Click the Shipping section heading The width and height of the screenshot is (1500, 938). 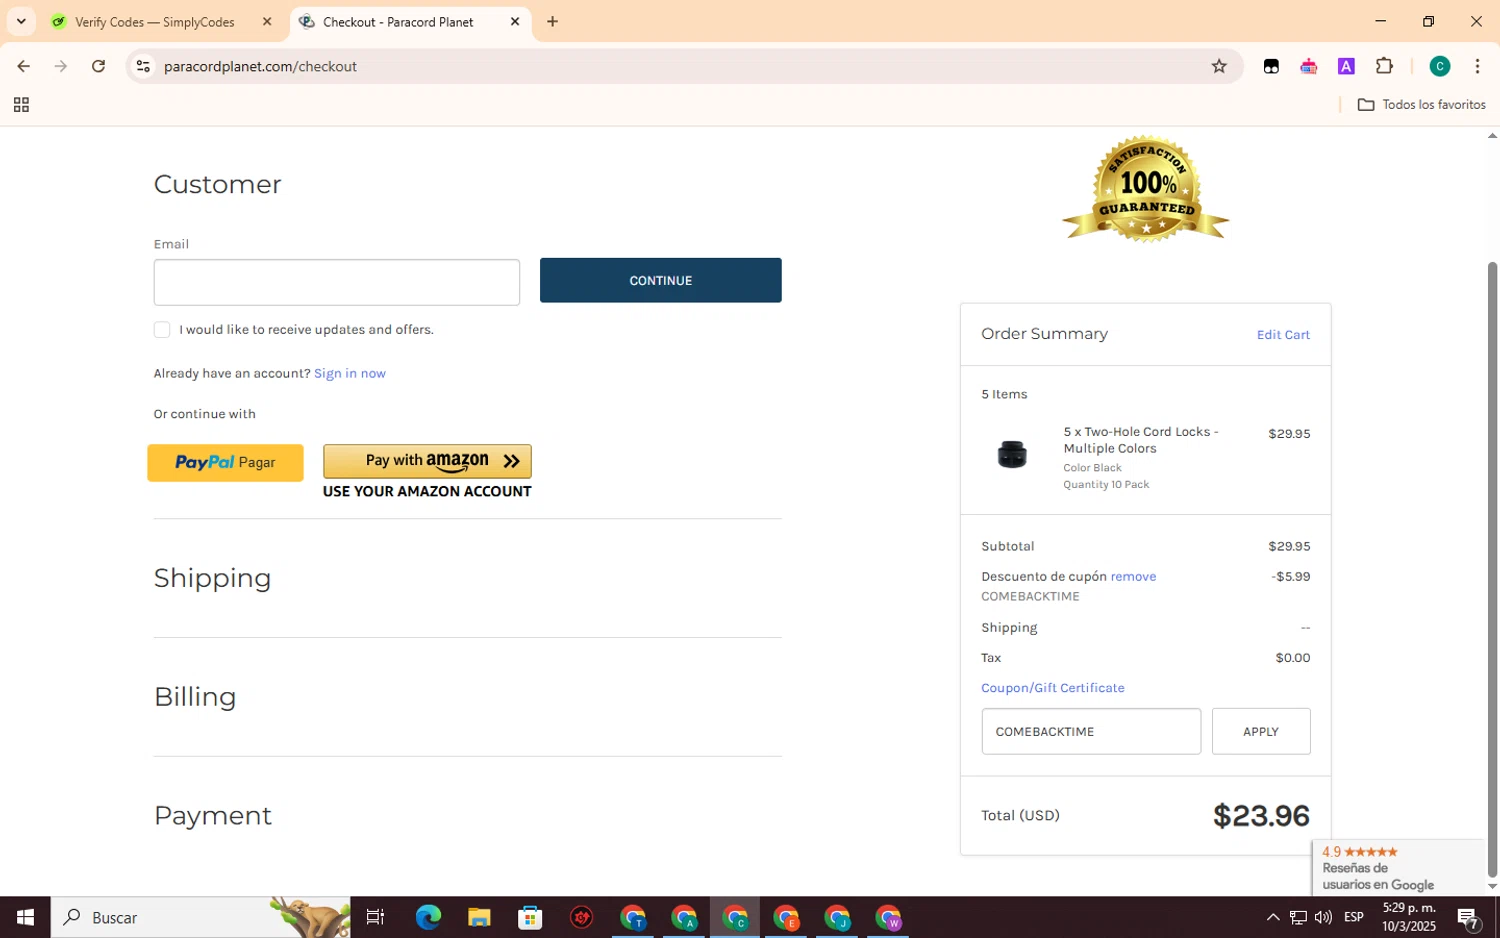[x=212, y=578]
